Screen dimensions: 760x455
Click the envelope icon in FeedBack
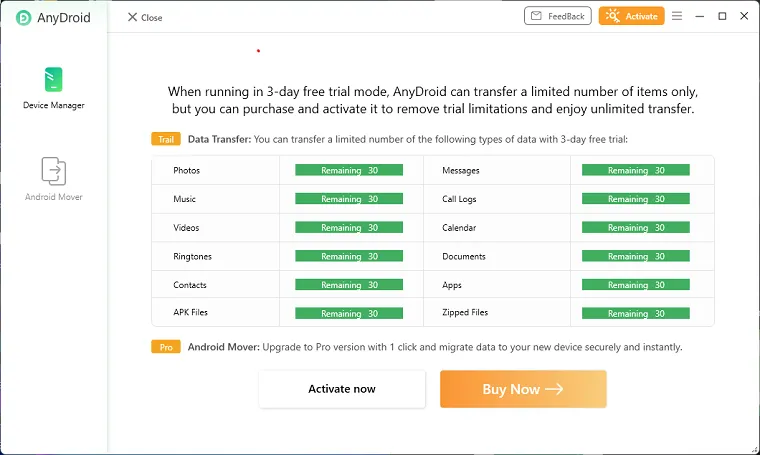pyautogui.click(x=536, y=16)
